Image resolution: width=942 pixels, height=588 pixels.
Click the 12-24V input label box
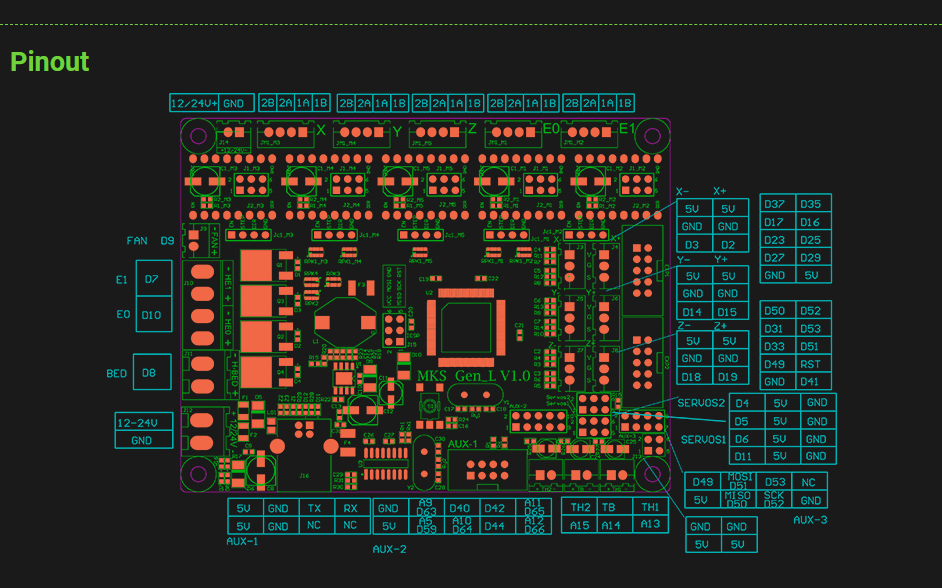click(142, 422)
